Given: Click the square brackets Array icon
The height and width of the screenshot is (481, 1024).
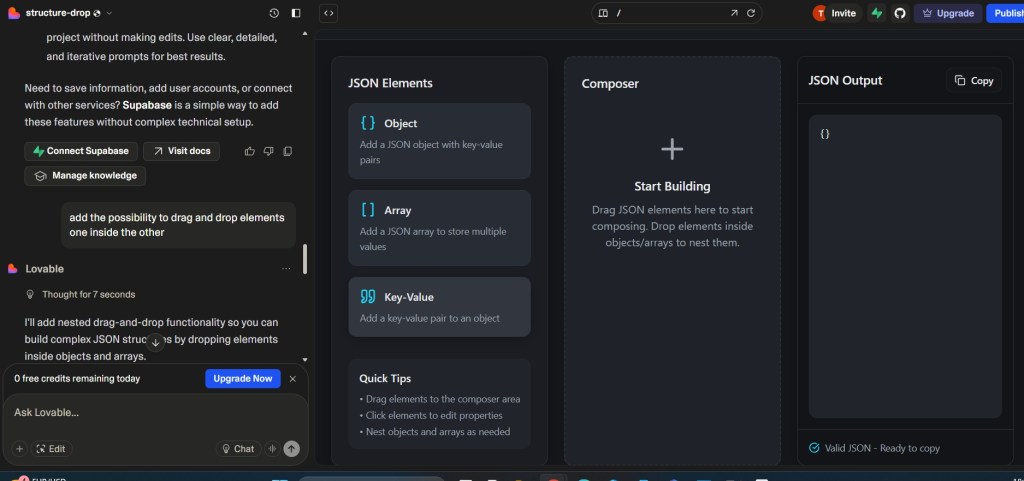Looking at the screenshot, I should point(368,209).
